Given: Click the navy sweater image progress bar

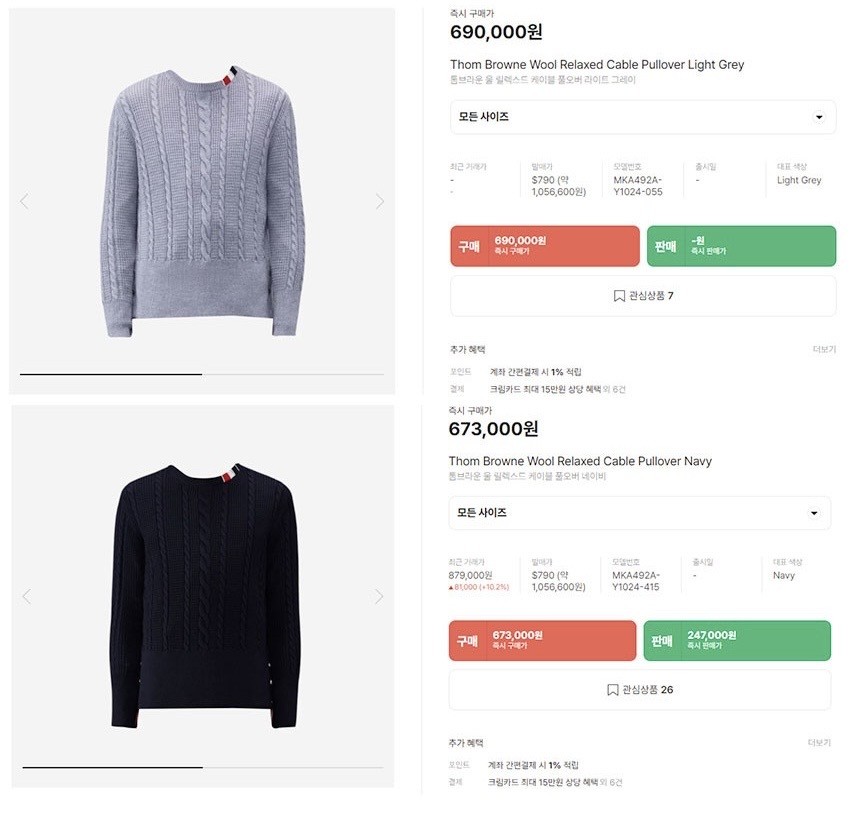Looking at the screenshot, I should [203, 768].
